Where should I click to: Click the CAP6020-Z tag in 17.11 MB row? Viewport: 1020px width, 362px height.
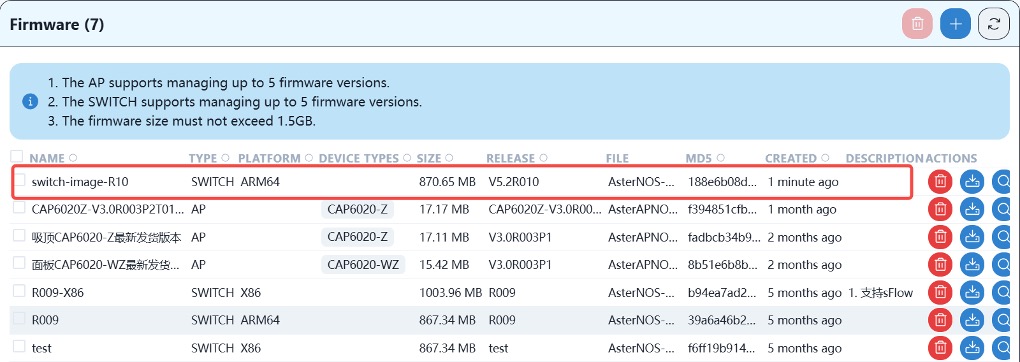pyautogui.click(x=357, y=238)
